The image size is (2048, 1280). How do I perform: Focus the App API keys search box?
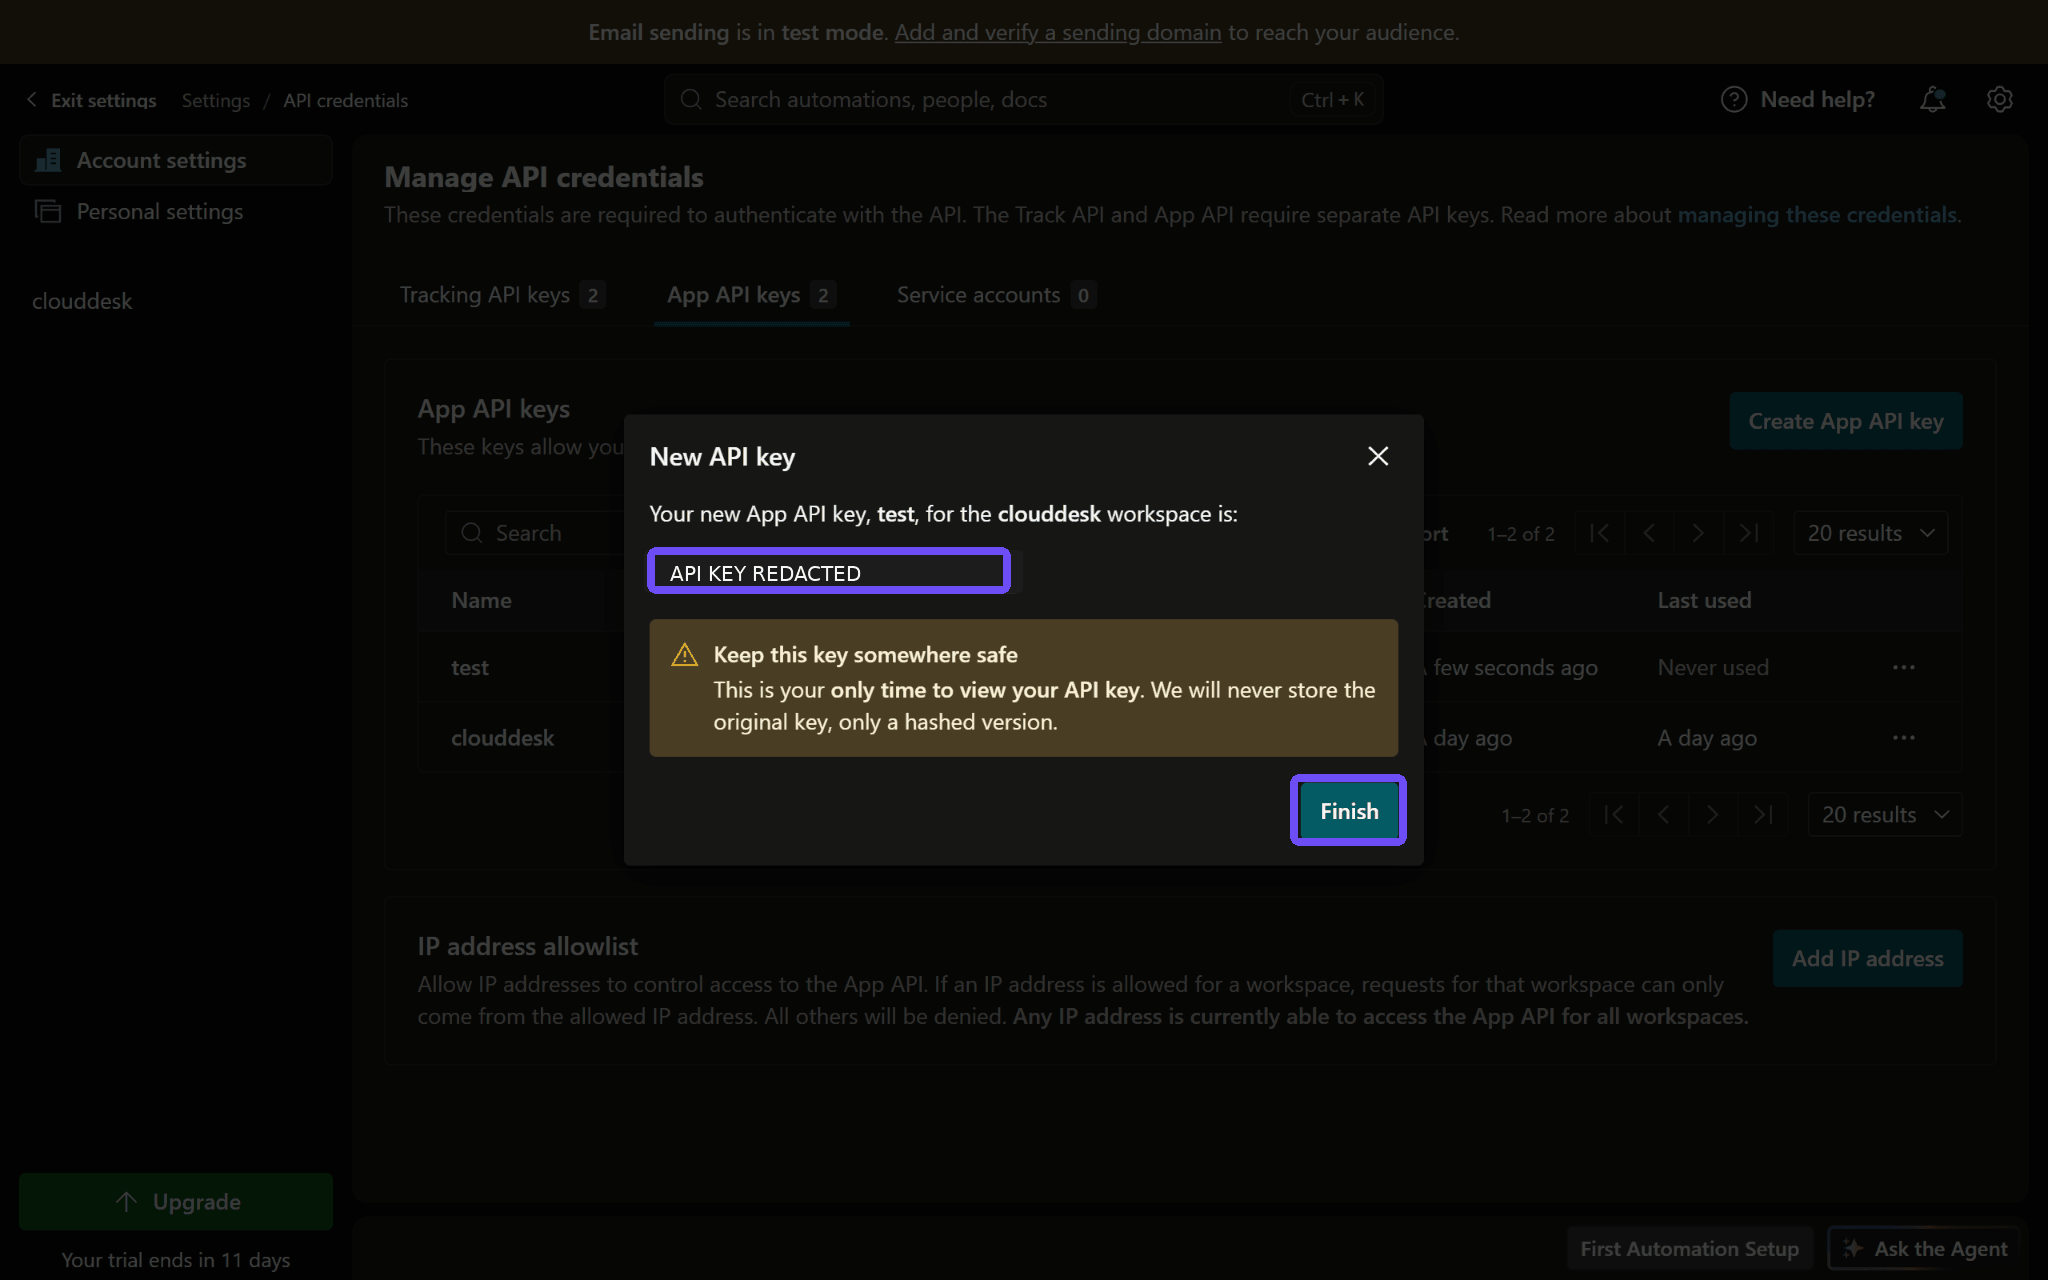point(535,533)
